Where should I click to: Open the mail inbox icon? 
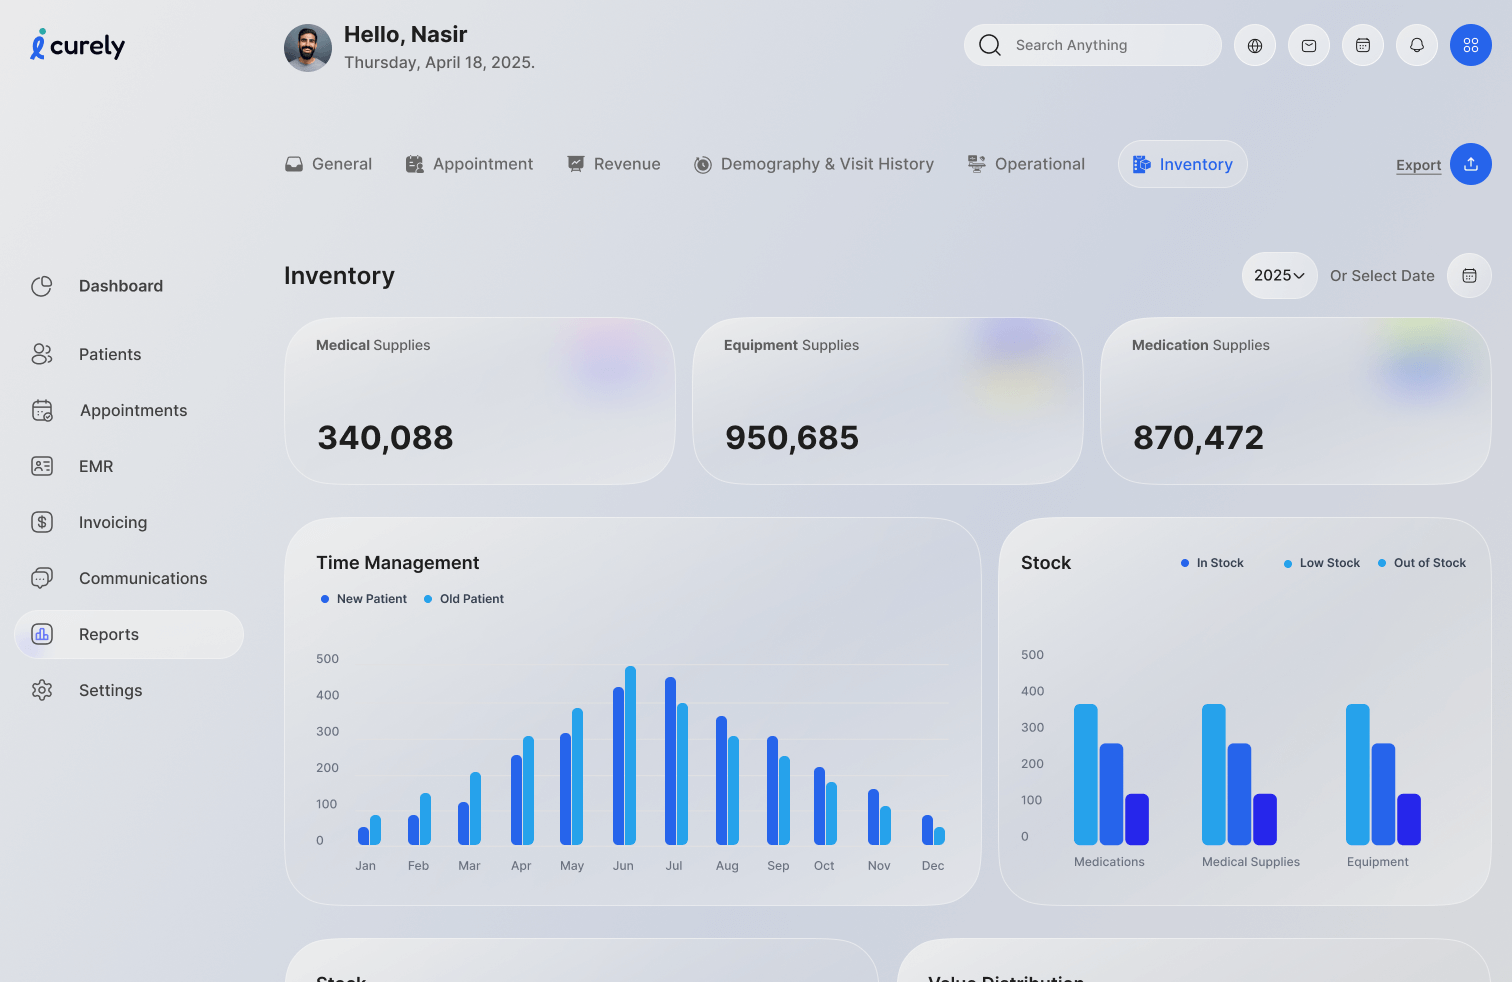[x=1309, y=45]
